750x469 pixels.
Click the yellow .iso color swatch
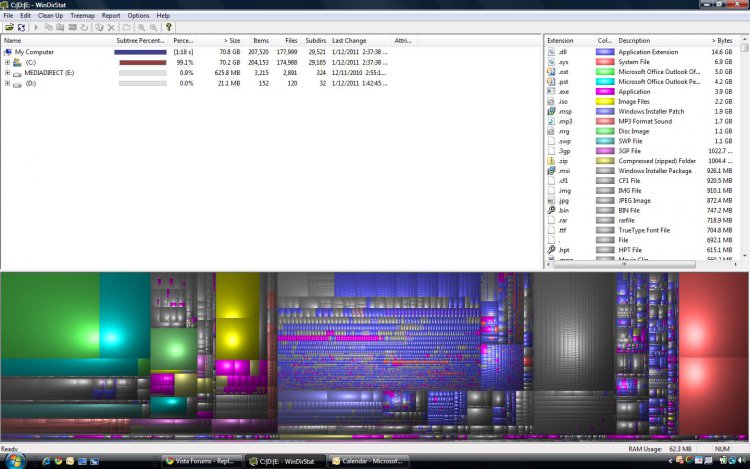pyautogui.click(x=605, y=101)
